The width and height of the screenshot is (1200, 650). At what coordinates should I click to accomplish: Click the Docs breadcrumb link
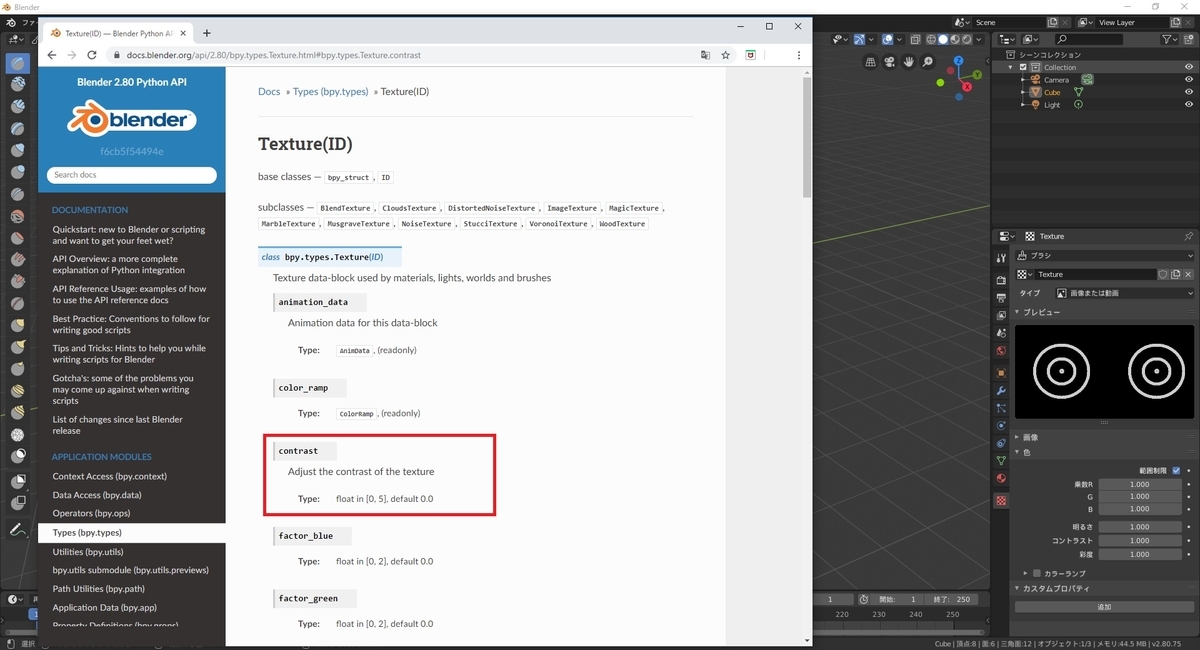(x=269, y=91)
